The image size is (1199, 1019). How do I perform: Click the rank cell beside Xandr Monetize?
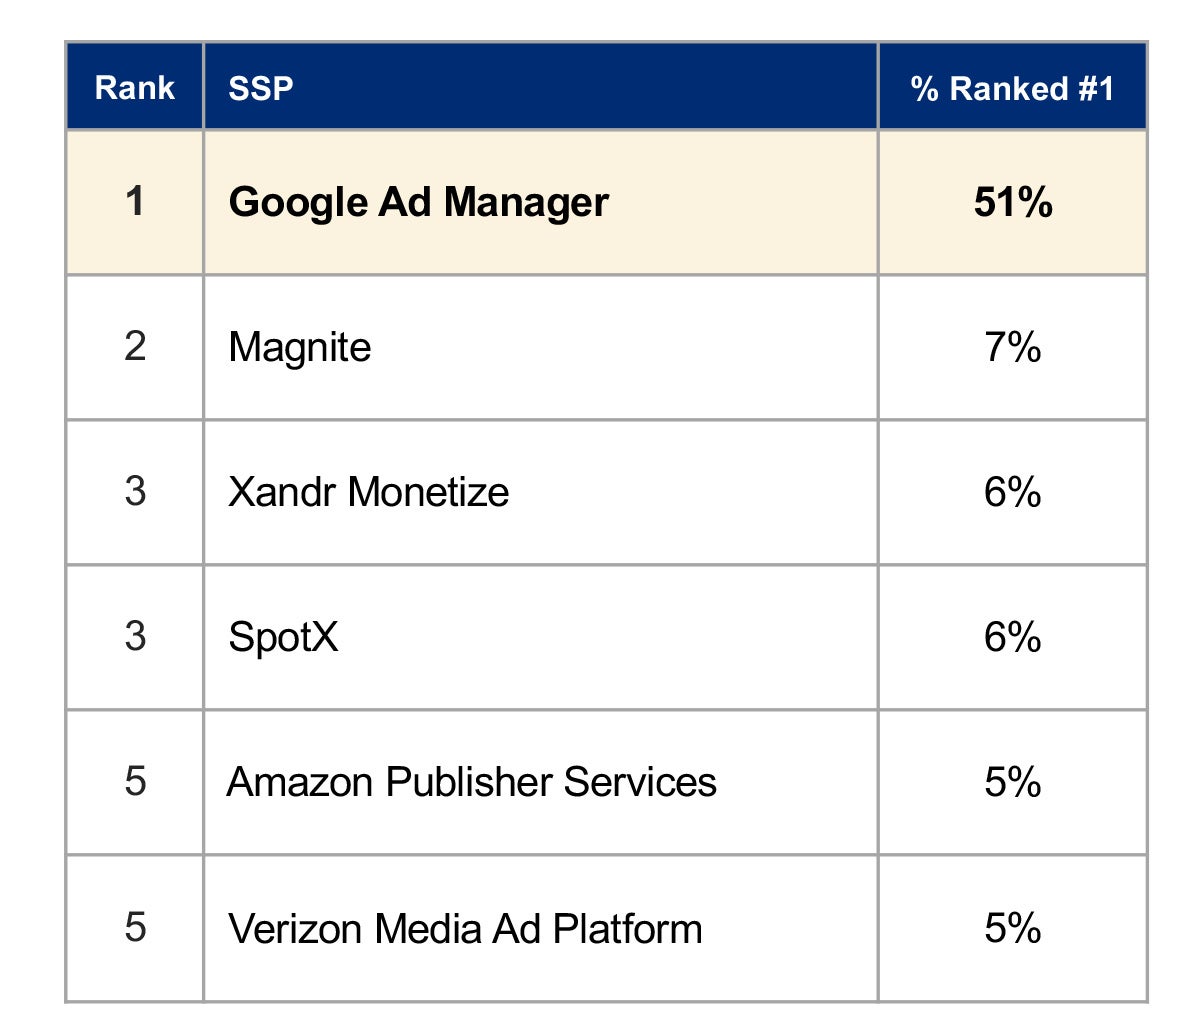pos(135,492)
